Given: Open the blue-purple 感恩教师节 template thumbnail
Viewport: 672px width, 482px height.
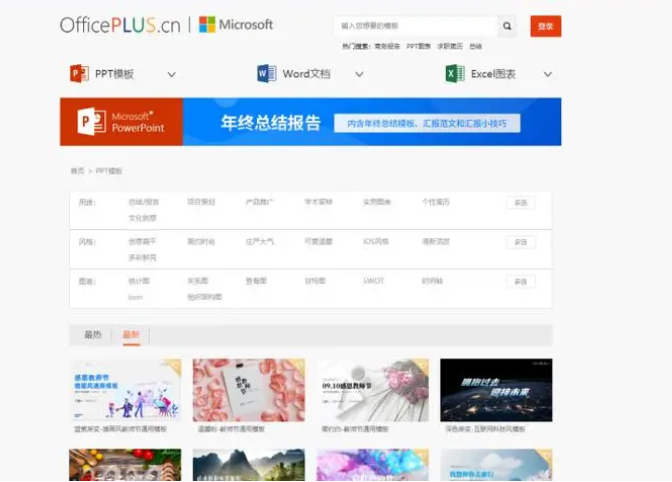Looking at the screenshot, I should coord(125,390).
